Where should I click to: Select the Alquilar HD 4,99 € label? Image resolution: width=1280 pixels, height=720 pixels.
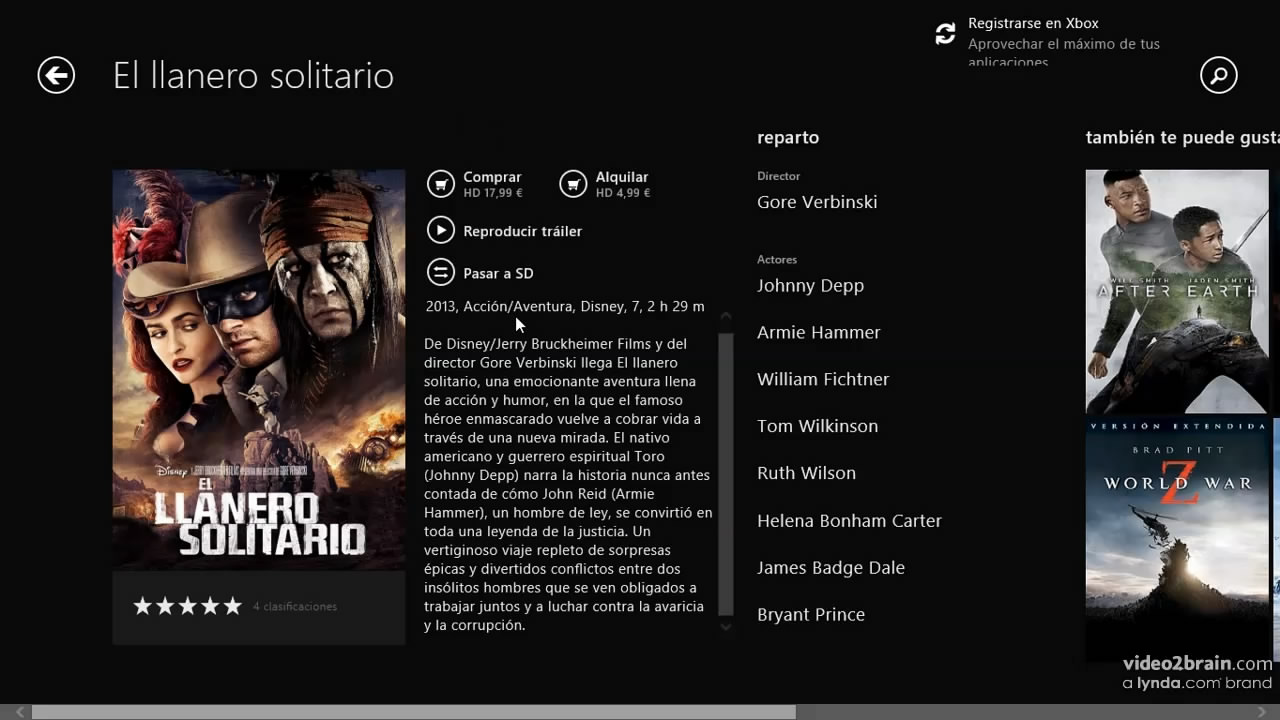tap(623, 184)
